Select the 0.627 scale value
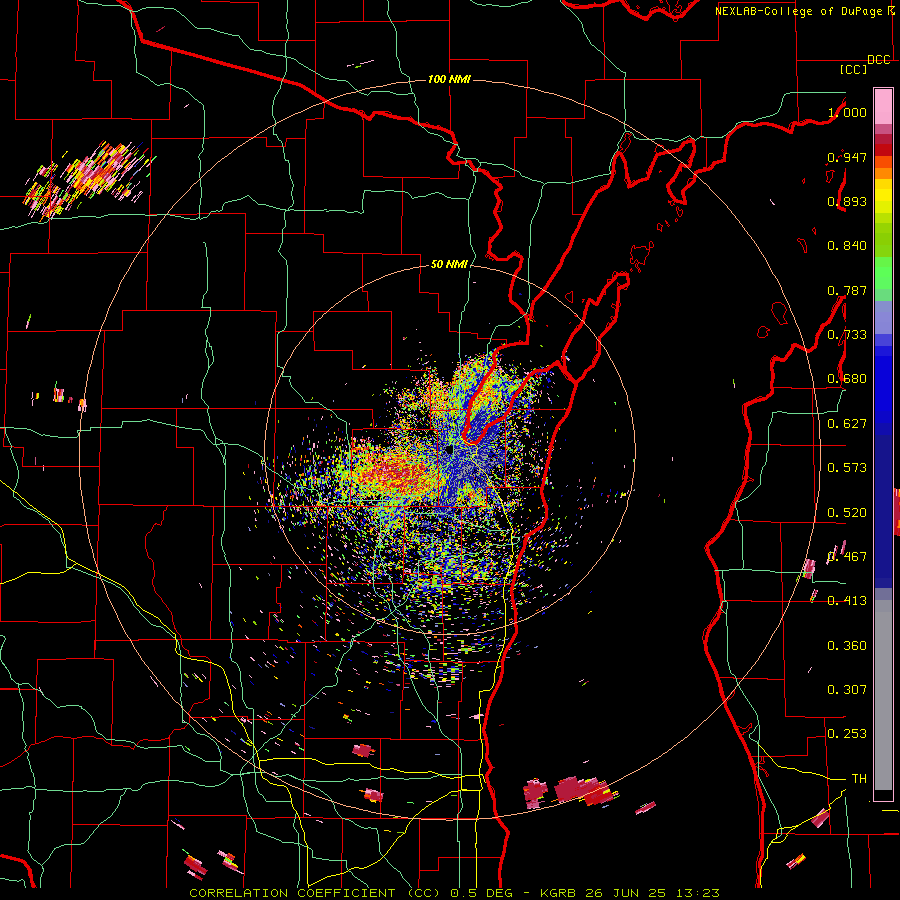Screen dimensions: 900x900 point(847,424)
